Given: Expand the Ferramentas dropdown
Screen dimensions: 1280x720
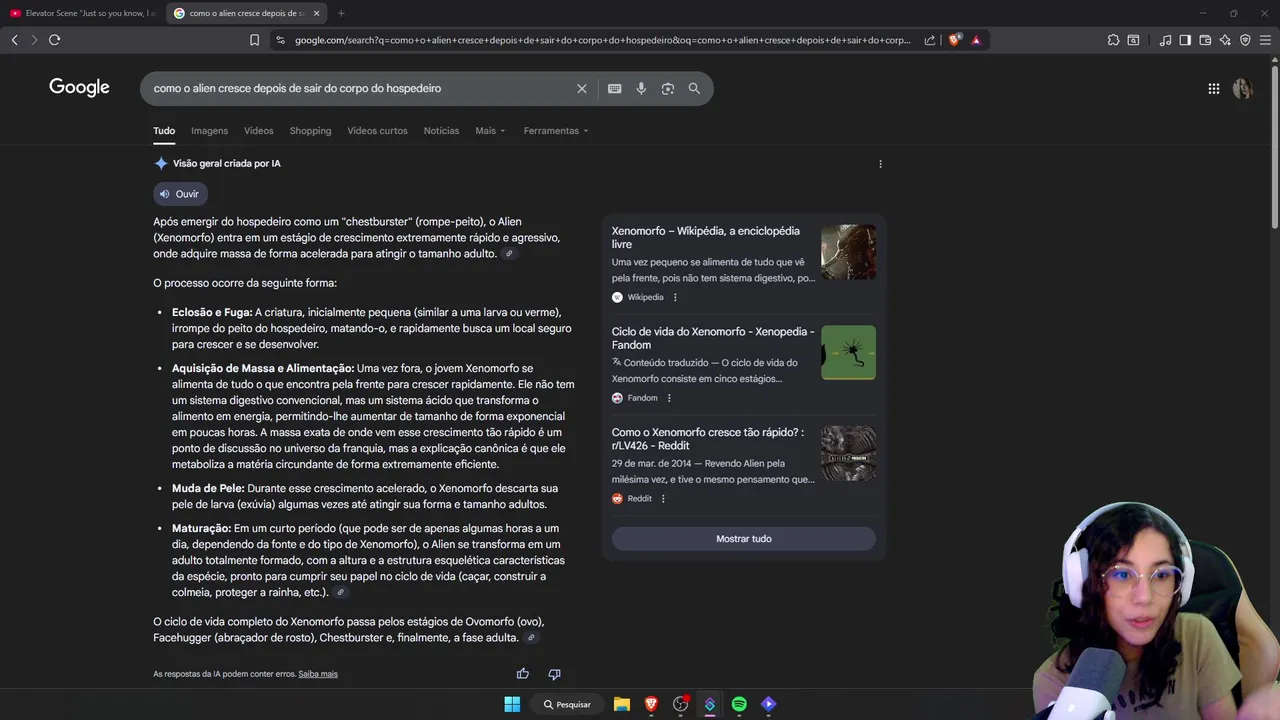Looking at the screenshot, I should coord(556,131).
